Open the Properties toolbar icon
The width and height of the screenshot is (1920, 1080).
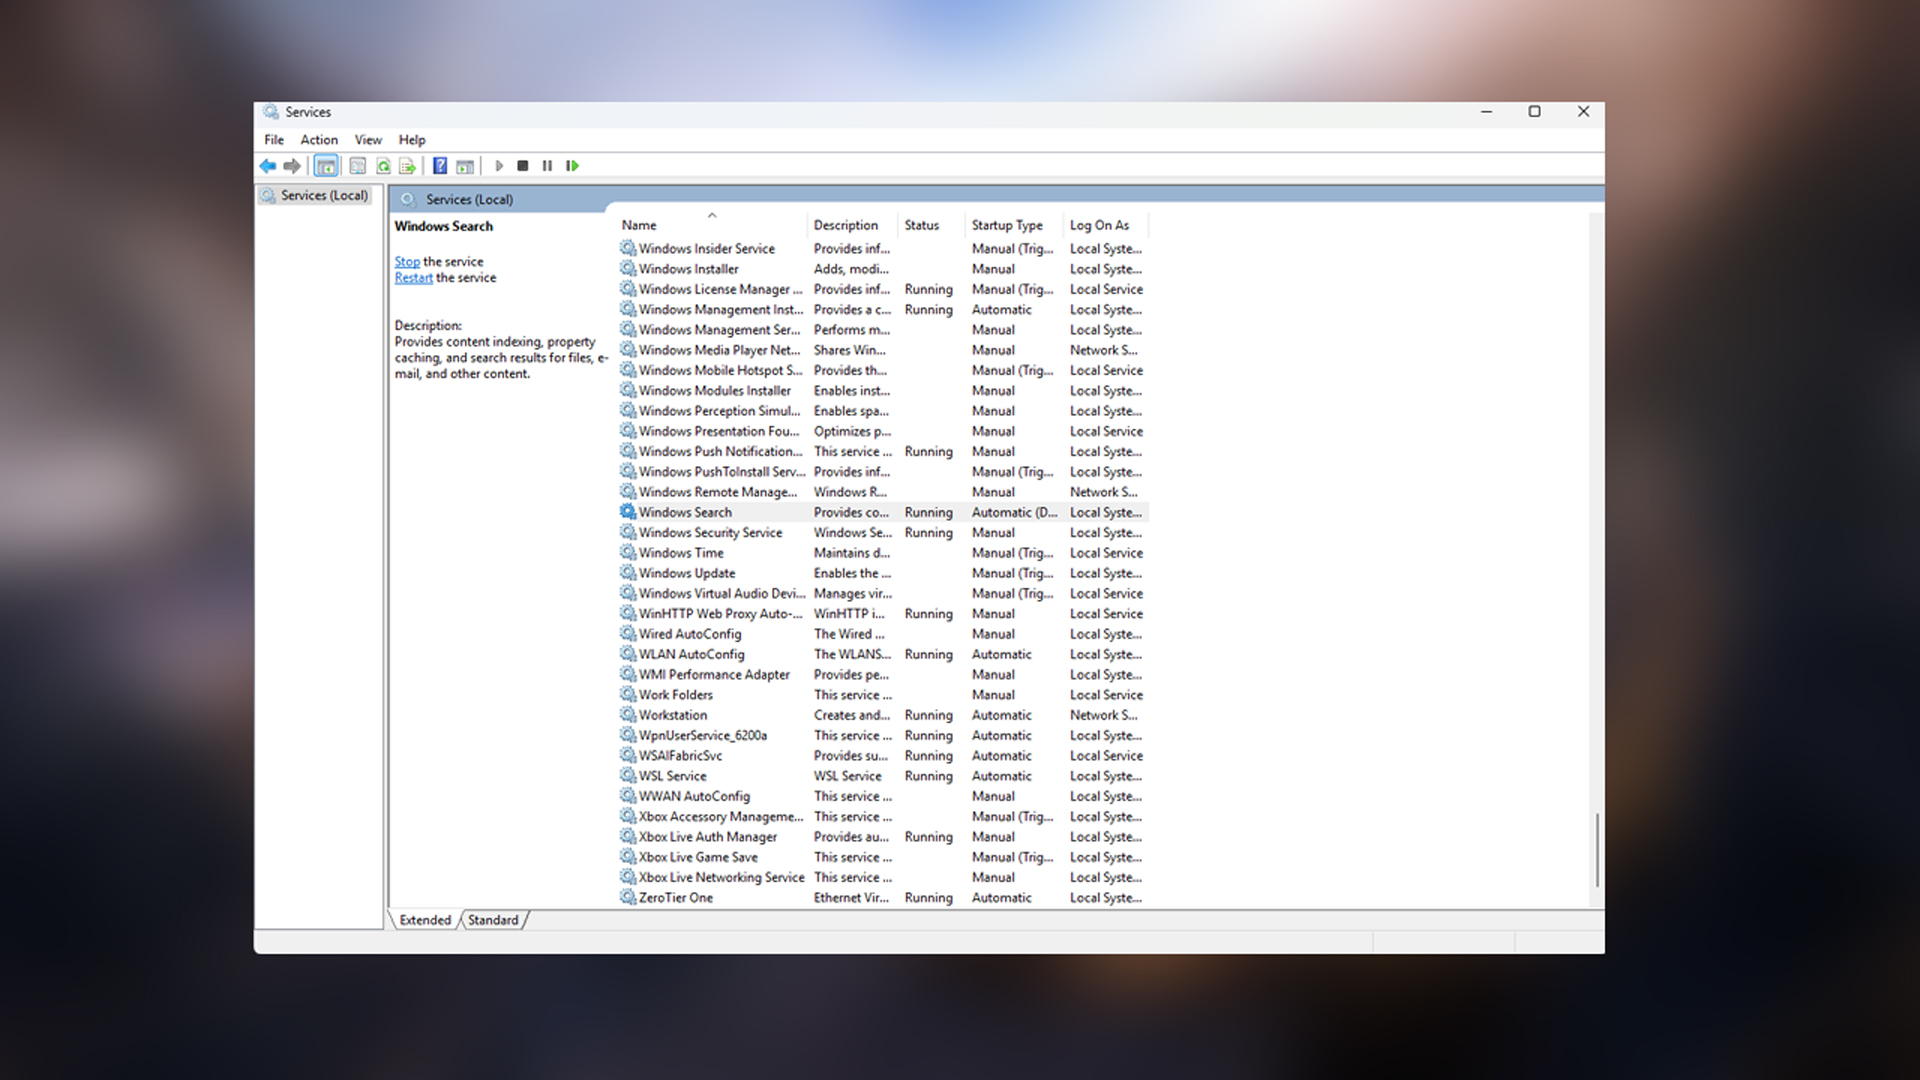(x=358, y=166)
